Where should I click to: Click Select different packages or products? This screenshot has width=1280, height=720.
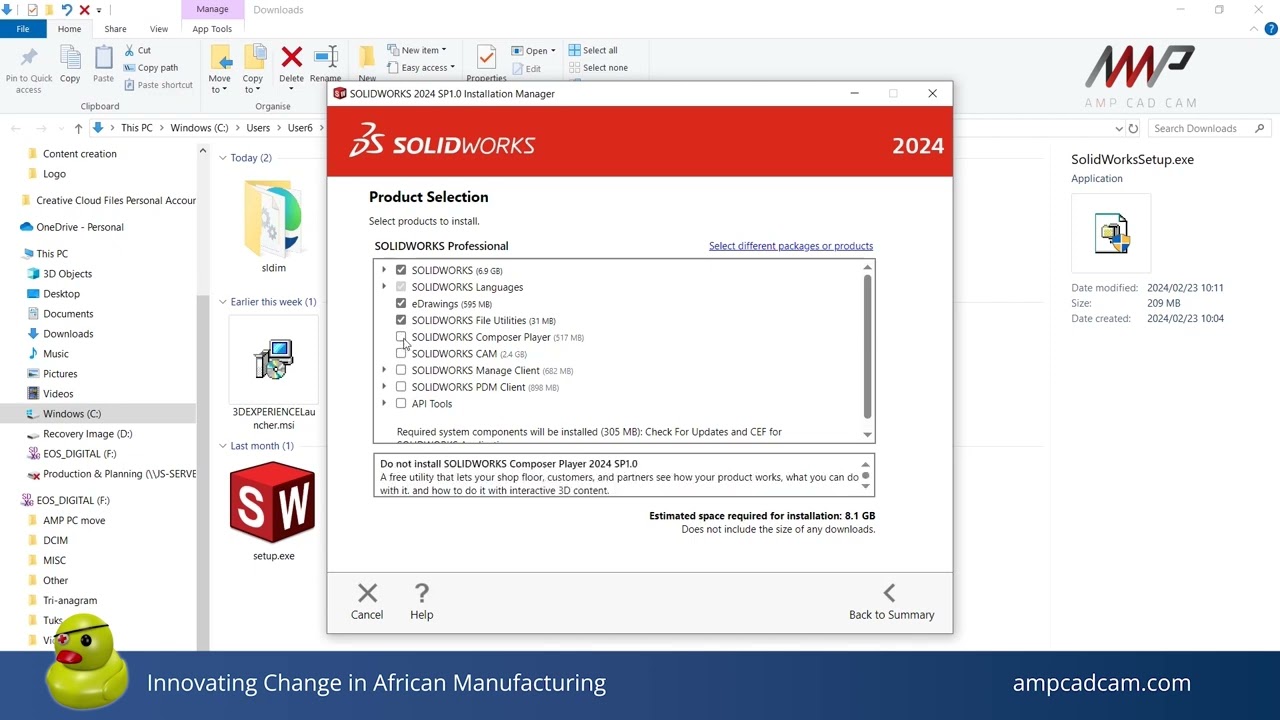click(791, 246)
